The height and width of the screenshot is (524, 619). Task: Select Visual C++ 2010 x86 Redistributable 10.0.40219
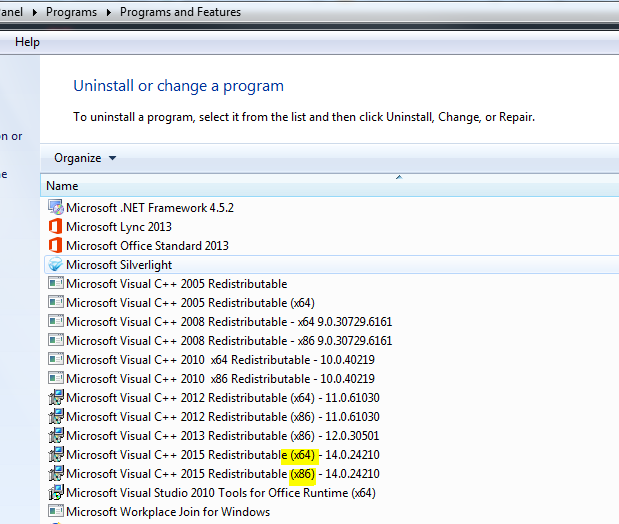(220, 379)
